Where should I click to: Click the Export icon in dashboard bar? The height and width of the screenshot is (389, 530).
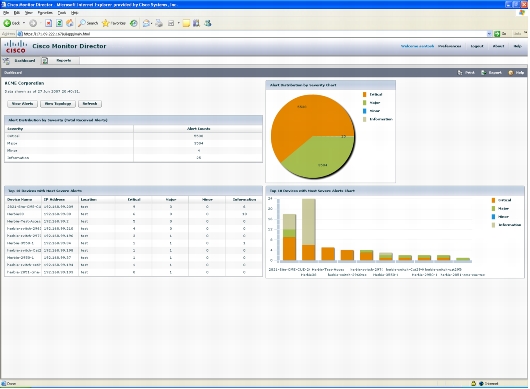pyautogui.click(x=484, y=73)
